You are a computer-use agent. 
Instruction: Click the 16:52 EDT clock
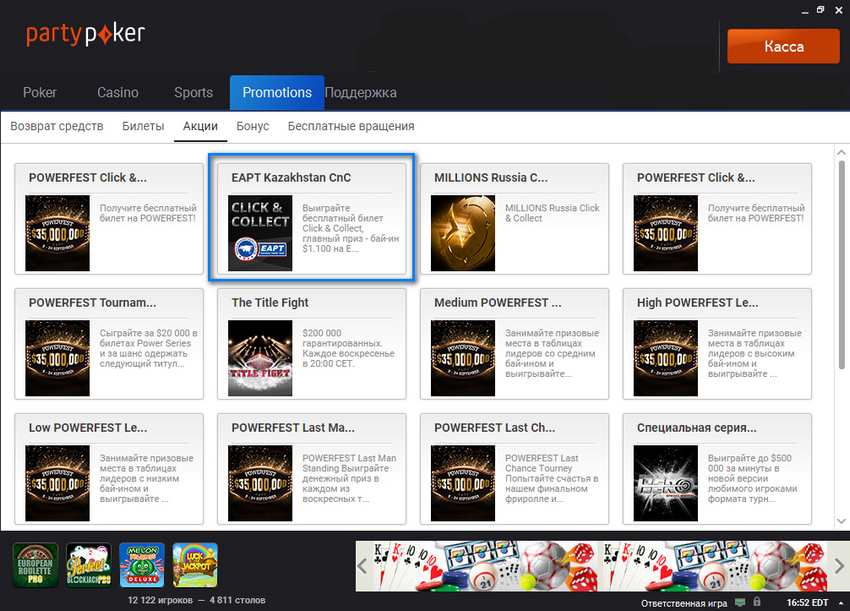click(807, 603)
